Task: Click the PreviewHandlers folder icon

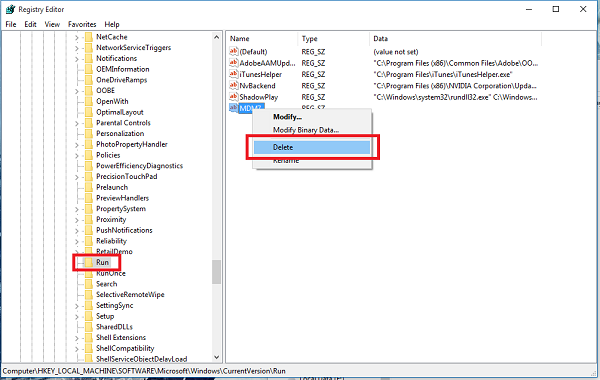Action: point(89,198)
